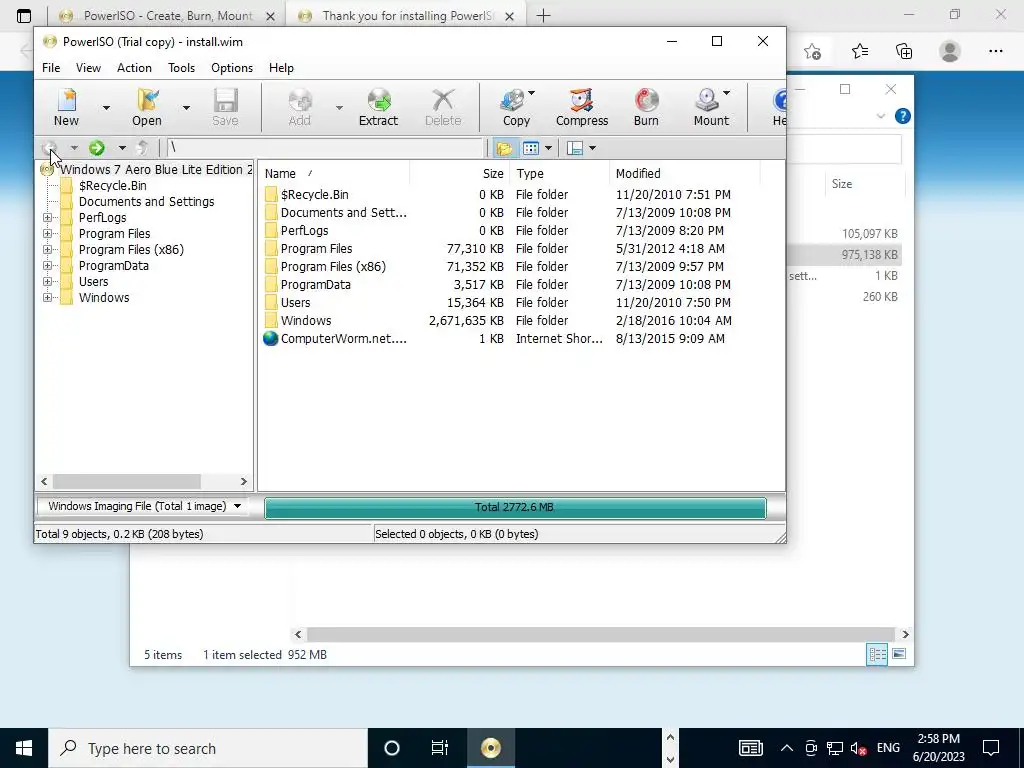Click the PowerISO taskbar icon

pos(490,748)
